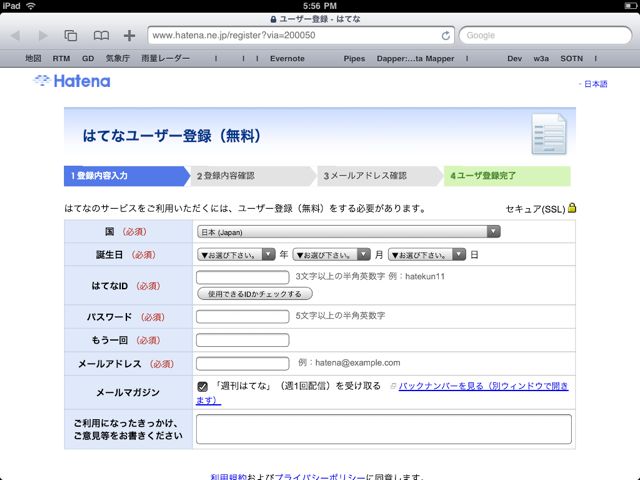Click the hint text 例:hatena@example.com
Image resolution: width=640 pixels, height=480 pixels.
point(349,362)
